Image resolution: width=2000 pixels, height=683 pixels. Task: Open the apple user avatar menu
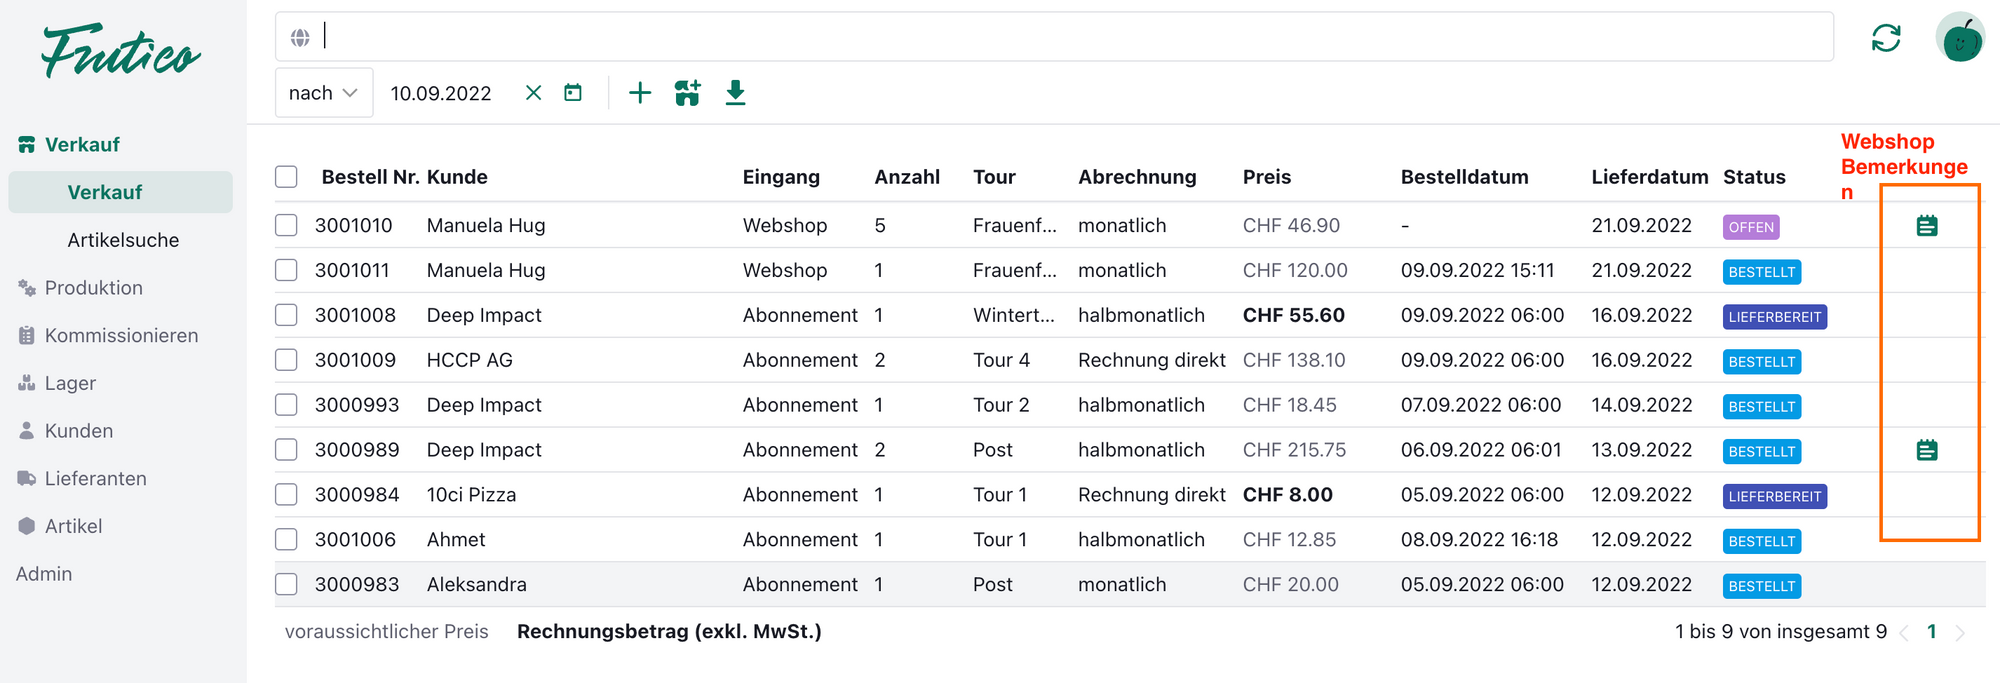pyautogui.click(x=1959, y=39)
